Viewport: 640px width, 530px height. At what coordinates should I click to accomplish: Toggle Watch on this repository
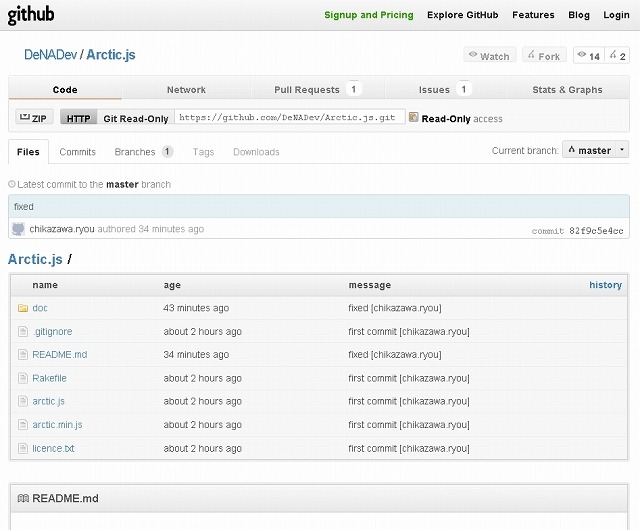point(489,56)
